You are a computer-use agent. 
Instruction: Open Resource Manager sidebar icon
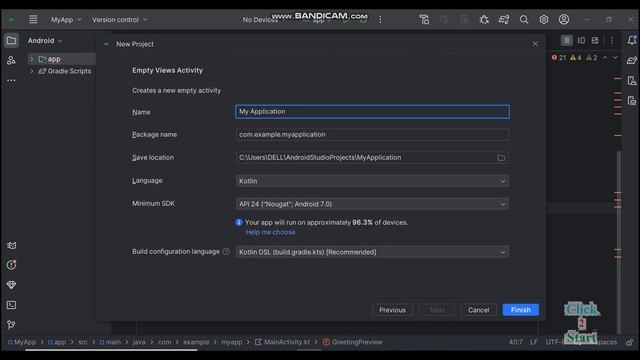tap(11, 60)
